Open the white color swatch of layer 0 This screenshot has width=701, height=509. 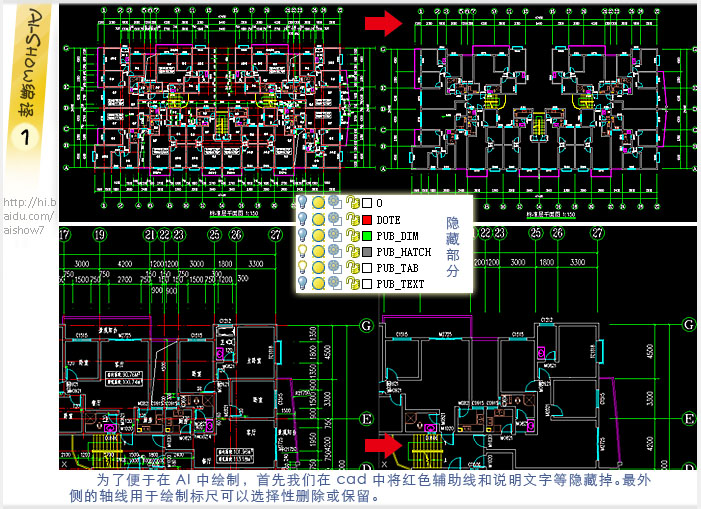click(367, 203)
